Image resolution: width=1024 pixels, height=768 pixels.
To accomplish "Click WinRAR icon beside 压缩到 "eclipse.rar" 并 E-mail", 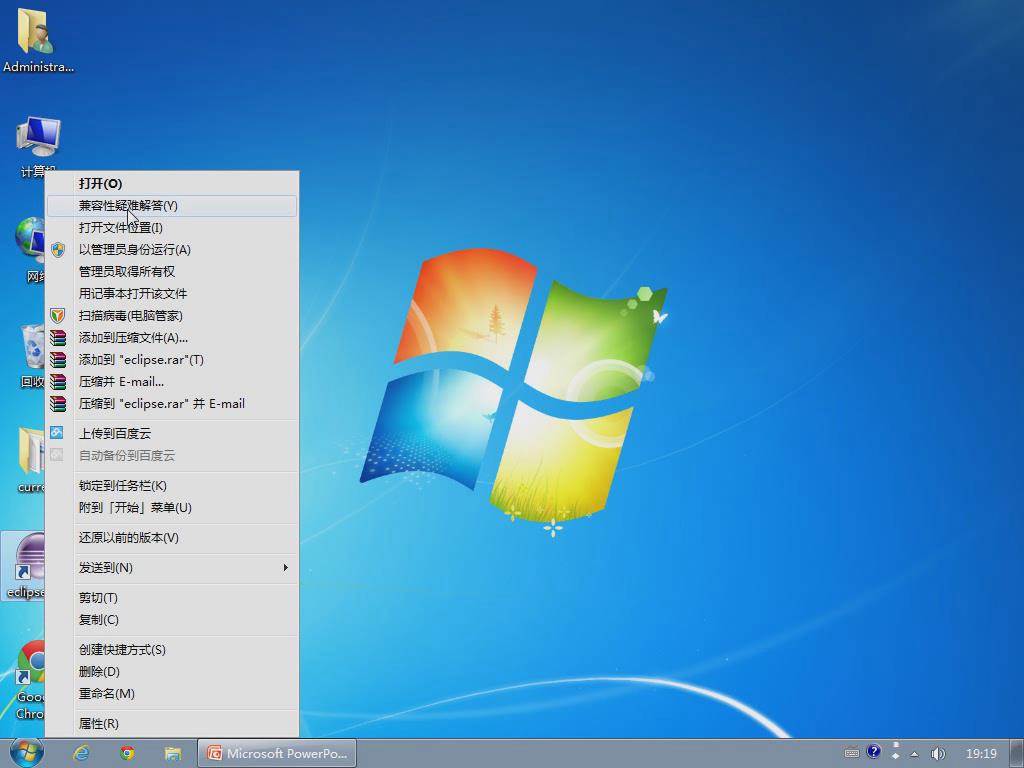I will pos(58,404).
